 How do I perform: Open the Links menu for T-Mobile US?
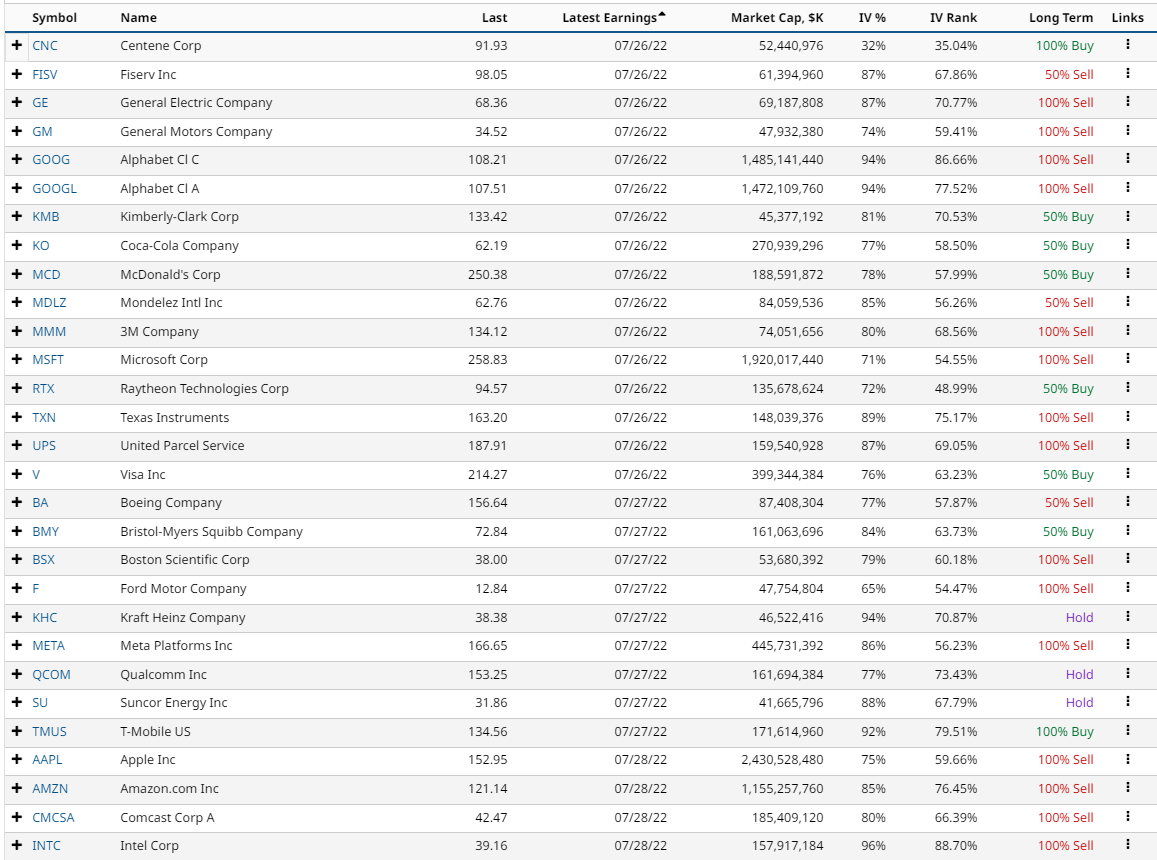(1128, 731)
